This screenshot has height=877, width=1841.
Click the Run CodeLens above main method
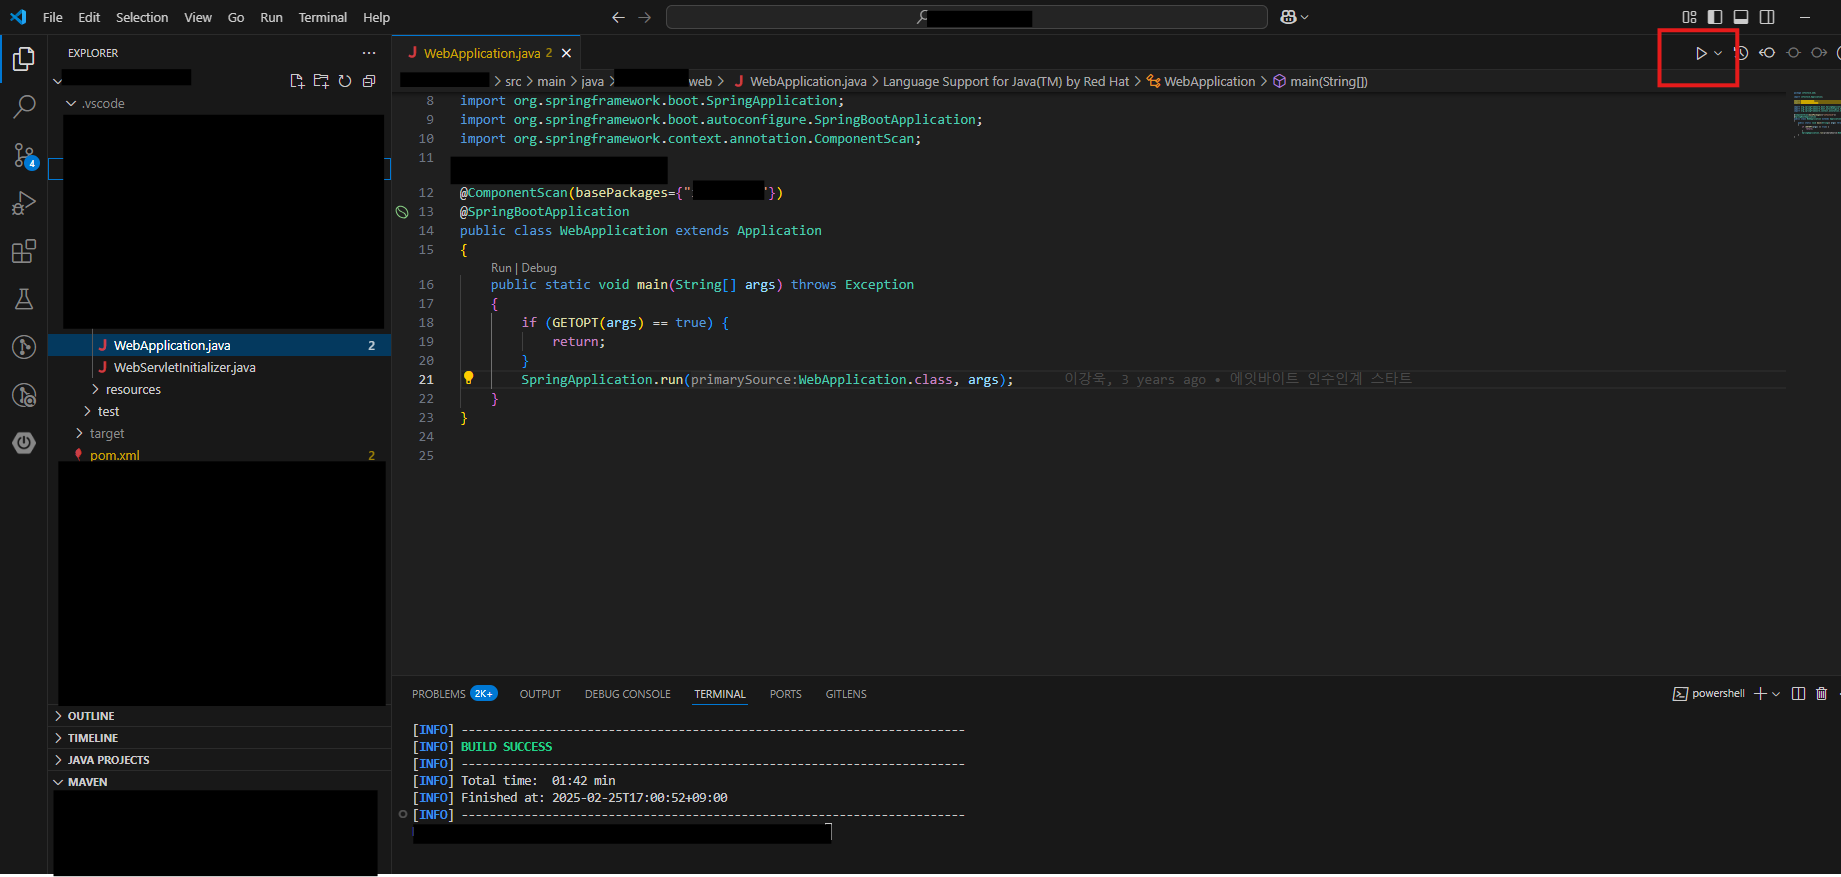click(x=501, y=268)
